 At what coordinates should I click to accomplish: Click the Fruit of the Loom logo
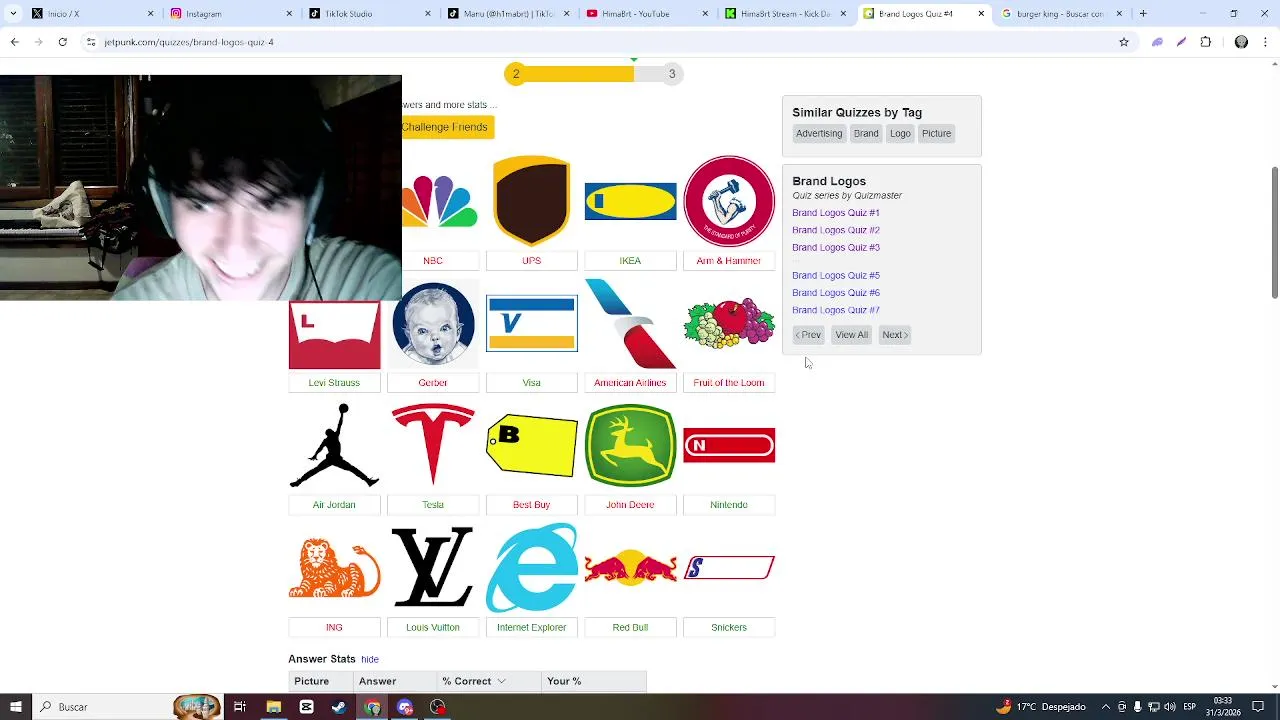tap(729, 323)
